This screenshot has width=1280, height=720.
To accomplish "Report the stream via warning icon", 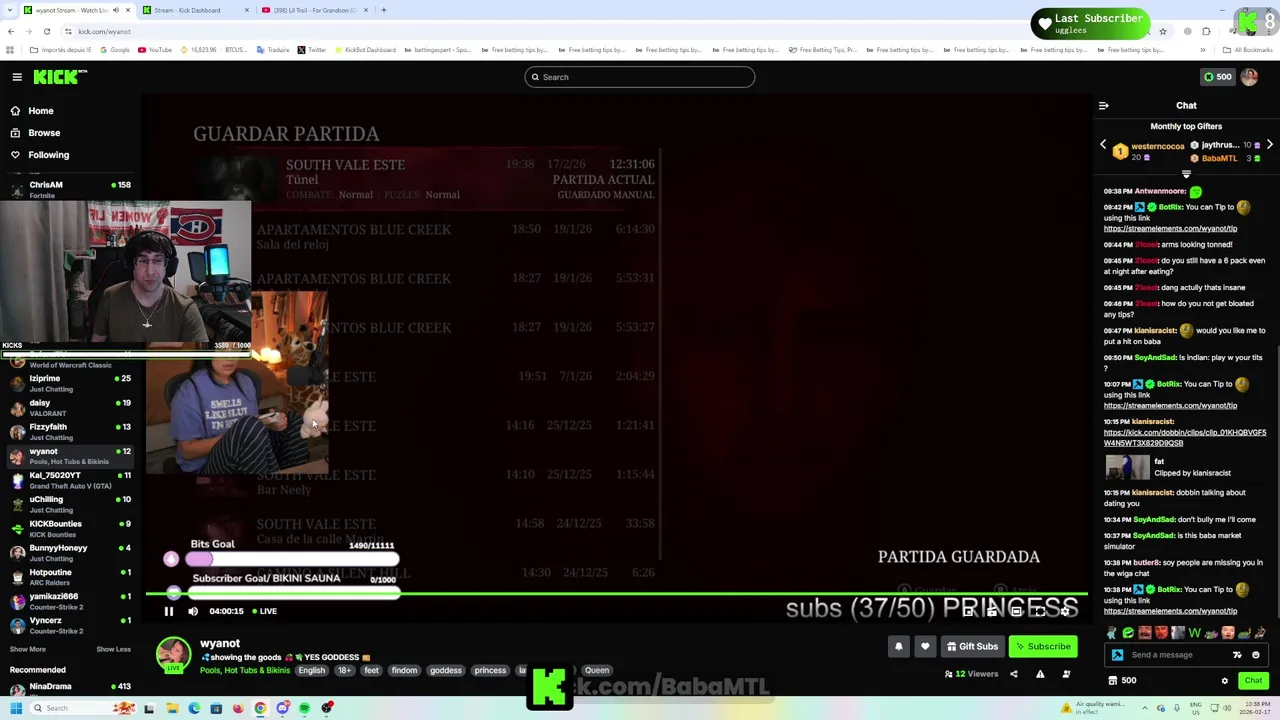I will pyautogui.click(x=1040, y=674).
